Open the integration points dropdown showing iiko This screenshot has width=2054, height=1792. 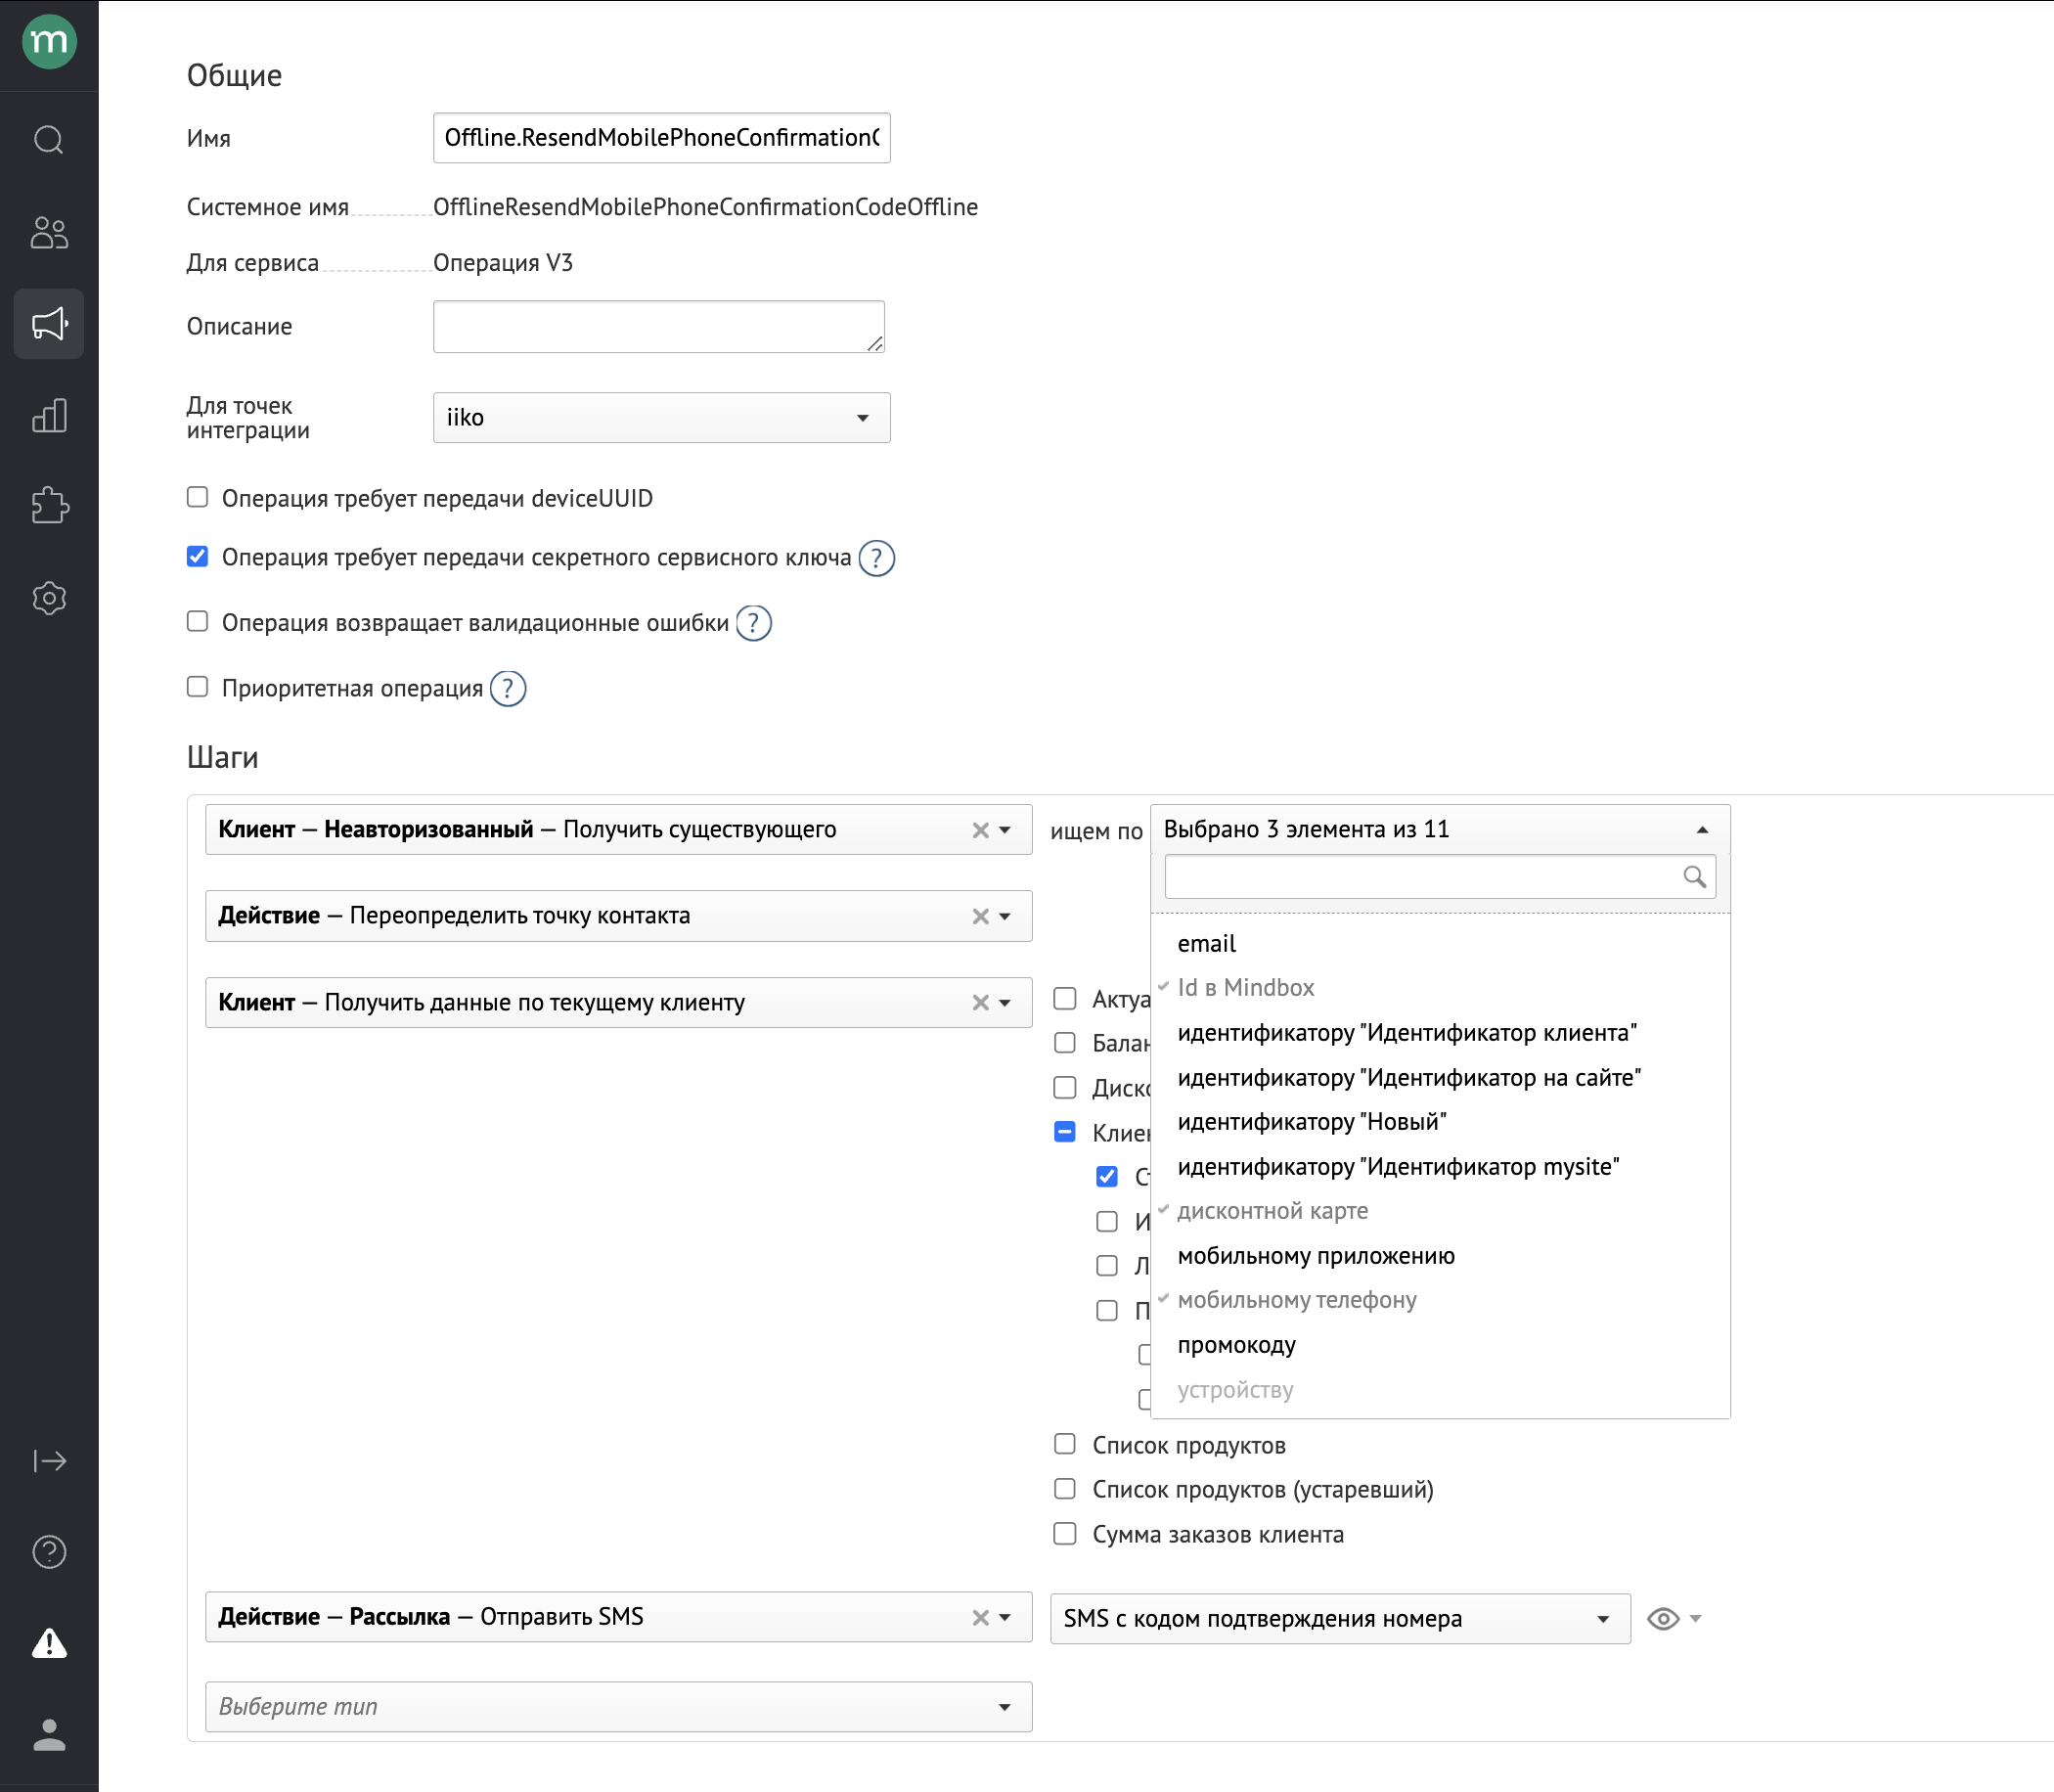pyautogui.click(x=661, y=417)
